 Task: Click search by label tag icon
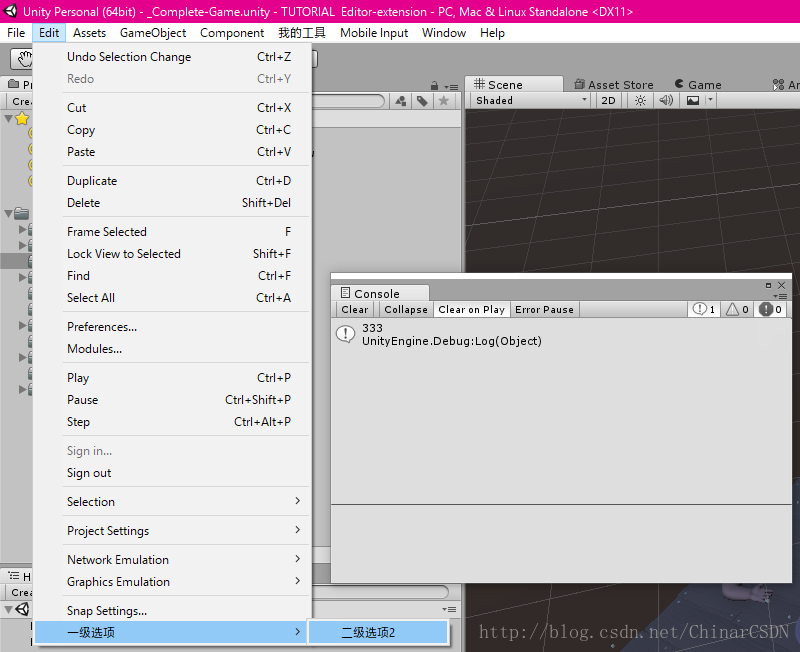(x=422, y=101)
